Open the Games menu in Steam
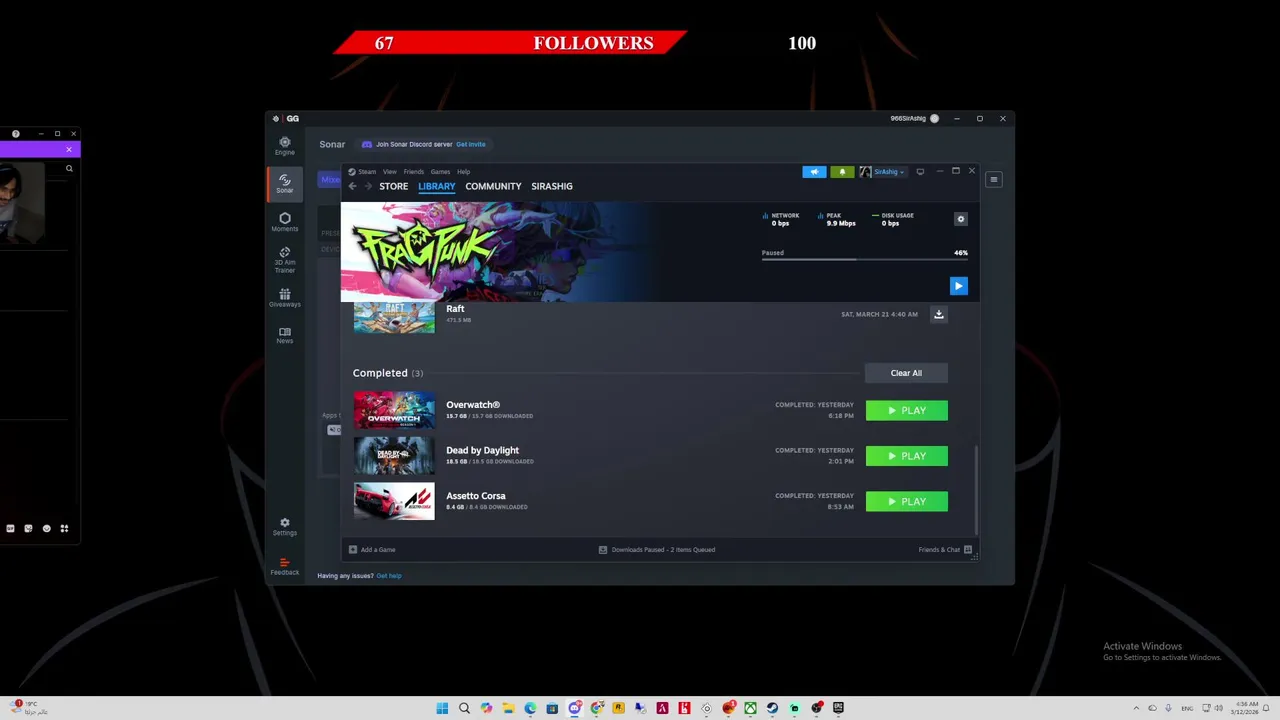Screen dimensions: 1280x720 pos(440,172)
